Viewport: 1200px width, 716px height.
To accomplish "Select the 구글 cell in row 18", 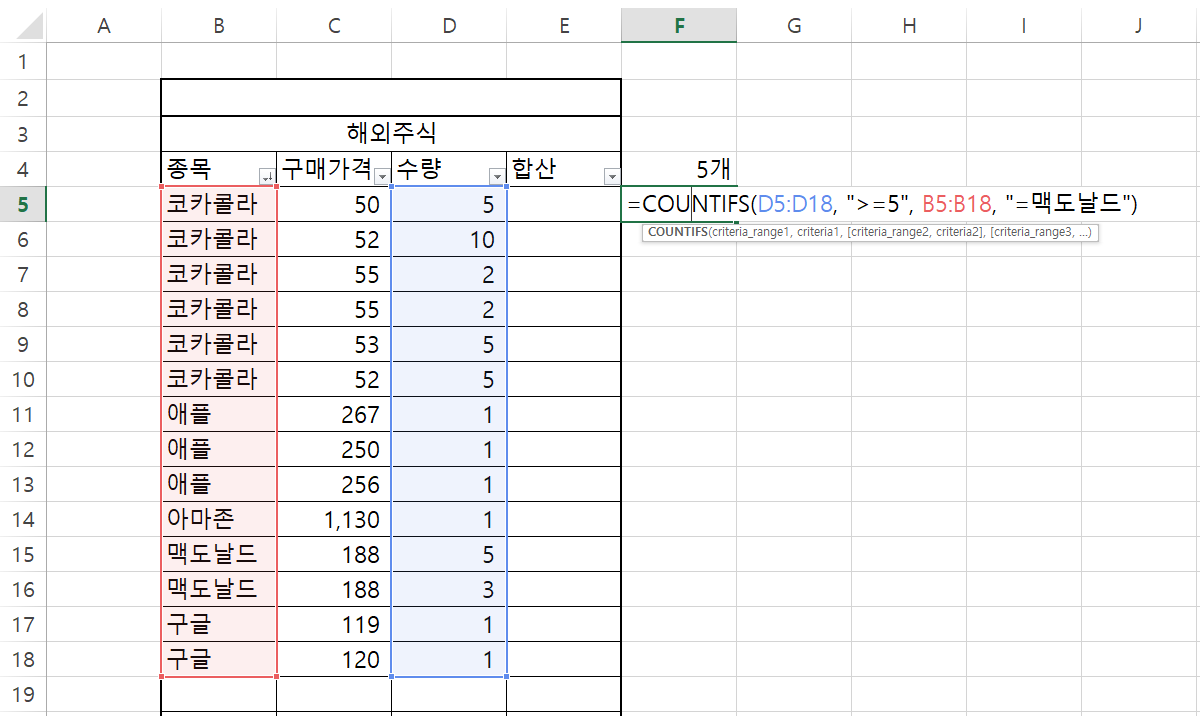I will pyautogui.click(x=218, y=659).
